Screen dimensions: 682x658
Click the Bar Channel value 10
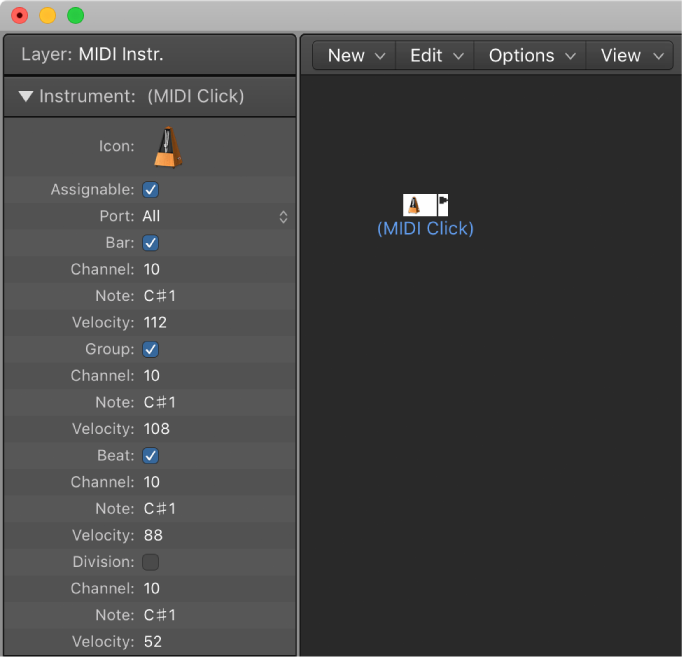[152, 270]
